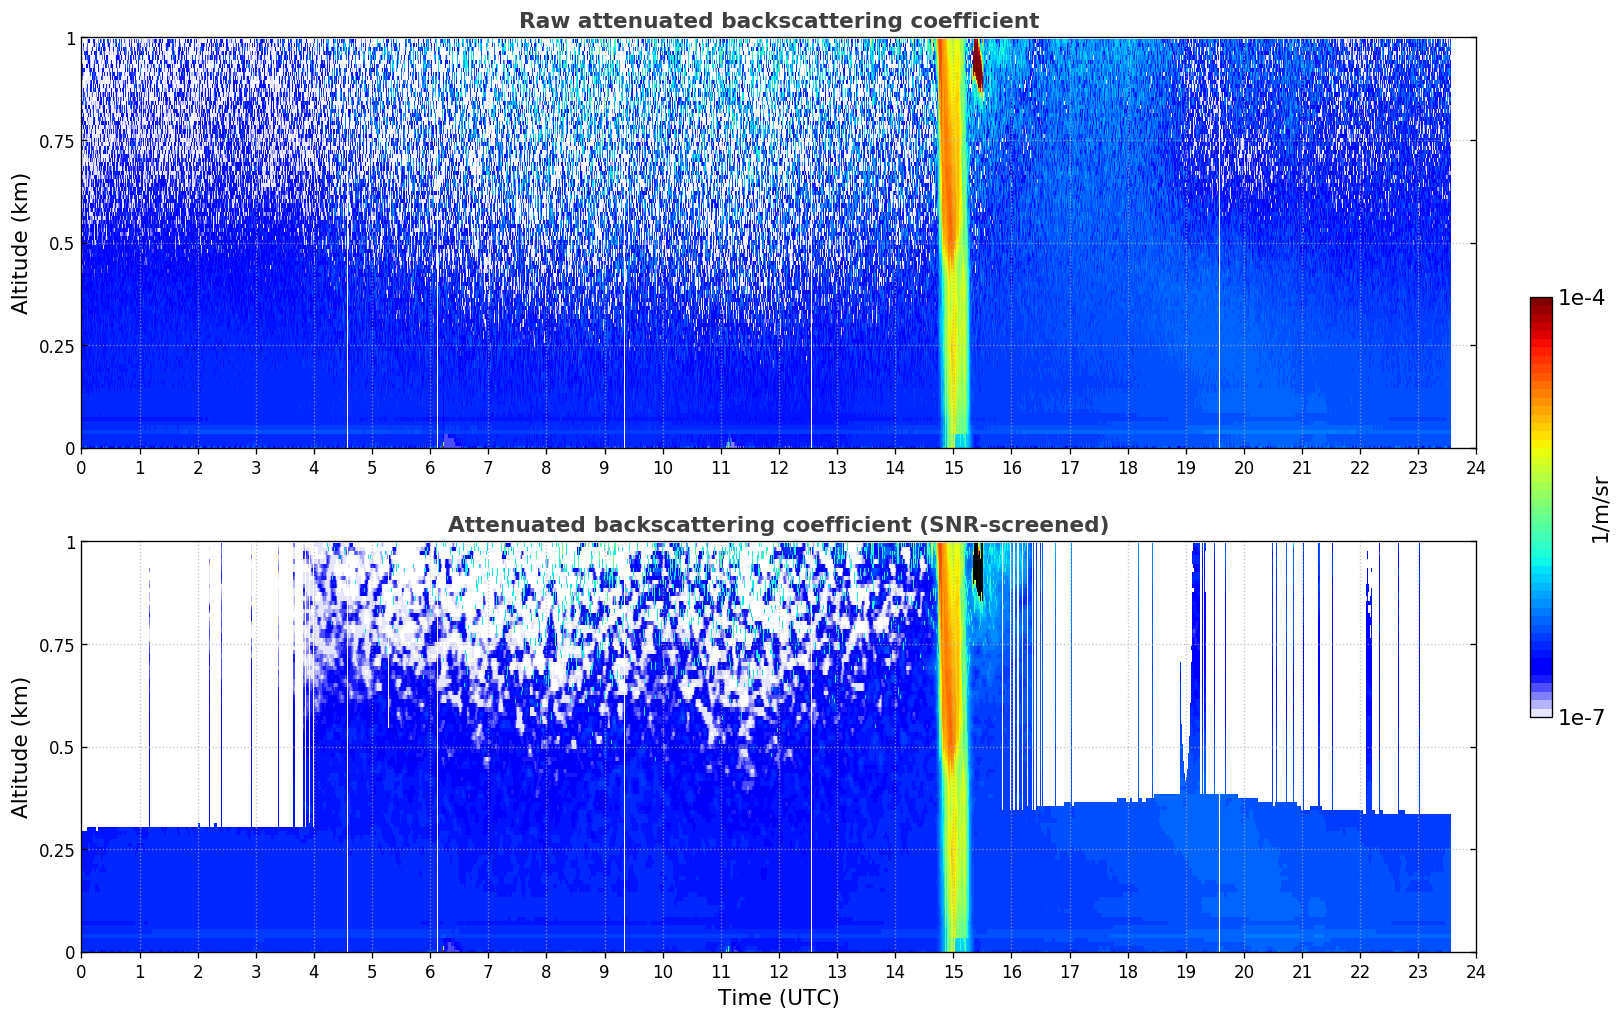This screenshot has height=1020, width=1621.
Task: Click the "Time (UTC)" axis label
Action: coord(778,998)
